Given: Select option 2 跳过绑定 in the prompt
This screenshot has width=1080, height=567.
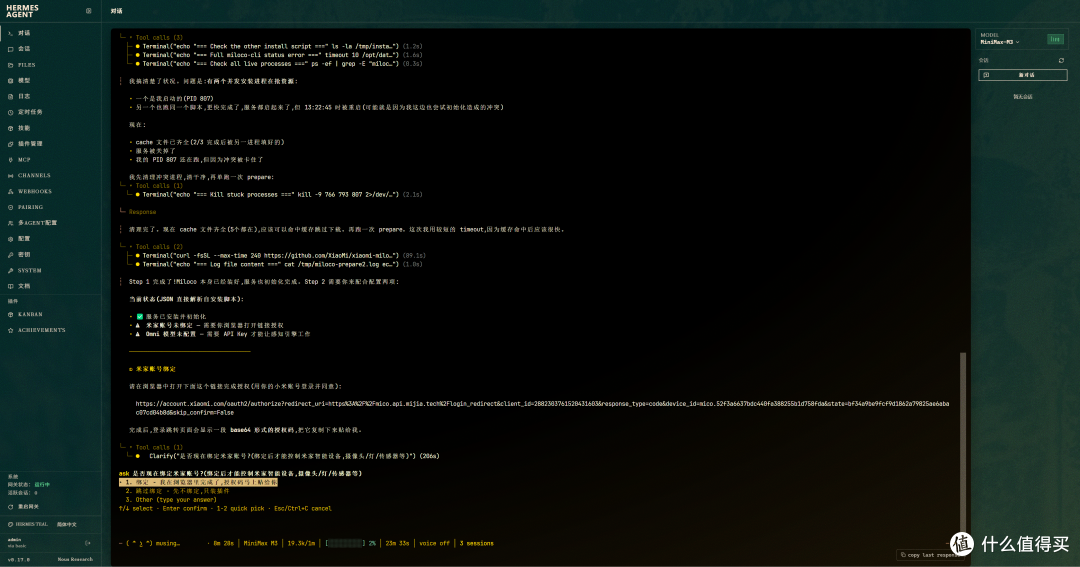Looking at the screenshot, I should coord(177,491).
